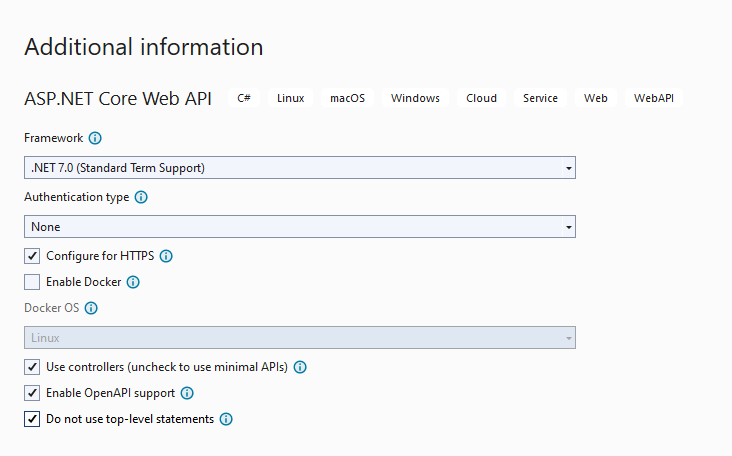Click the Enable OpenAPI support info icon
This screenshot has height=456, width=732.
pyautogui.click(x=187, y=393)
